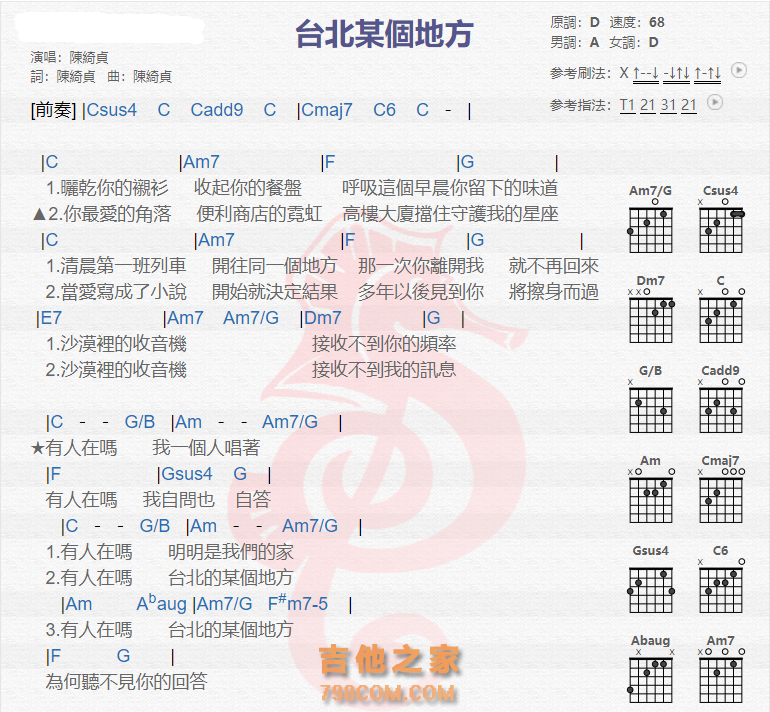This screenshot has height=712, width=770.
Task: Open the G/B chord diagram
Action: (650, 399)
